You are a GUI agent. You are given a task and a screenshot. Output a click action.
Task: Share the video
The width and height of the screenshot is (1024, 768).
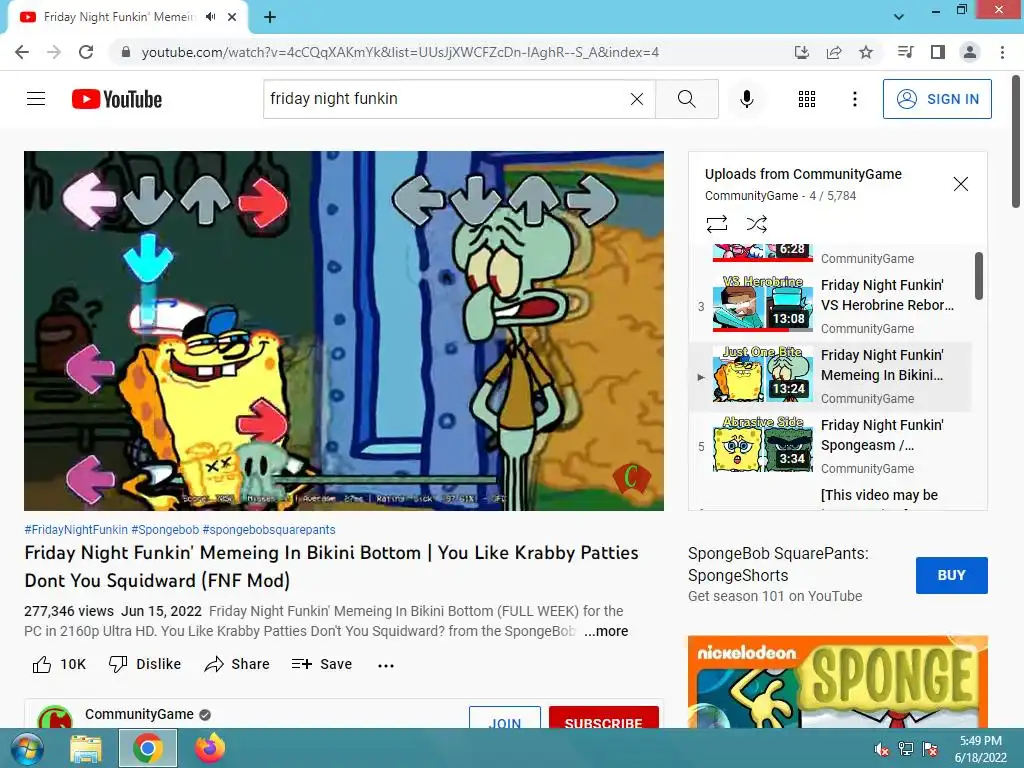pyautogui.click(x=236, y=664)
